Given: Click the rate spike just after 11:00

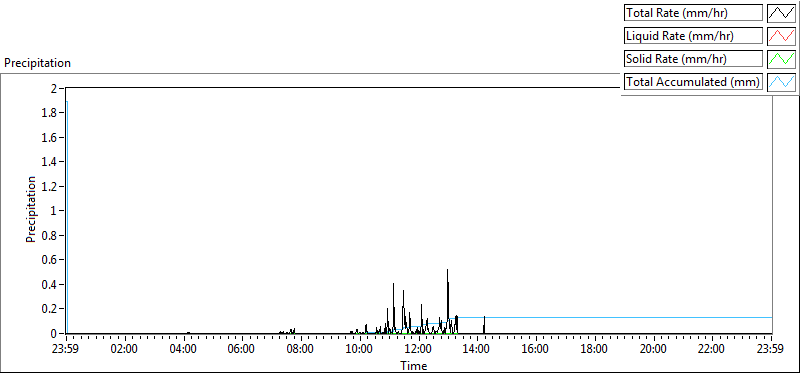Looking at the screenshot, I should point(393,308).
